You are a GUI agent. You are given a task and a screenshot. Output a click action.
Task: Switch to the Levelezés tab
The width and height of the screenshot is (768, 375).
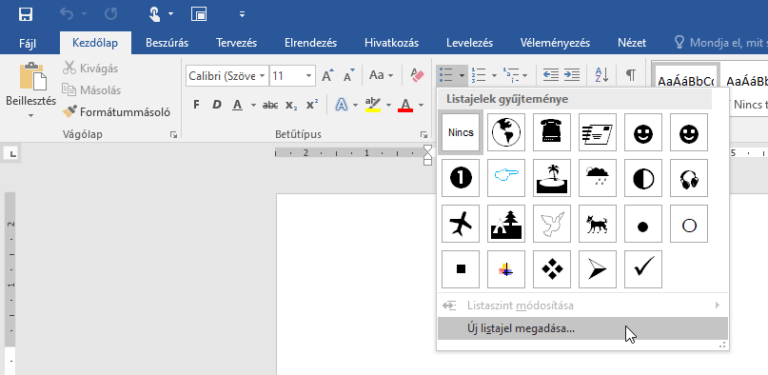coord(469,43)
